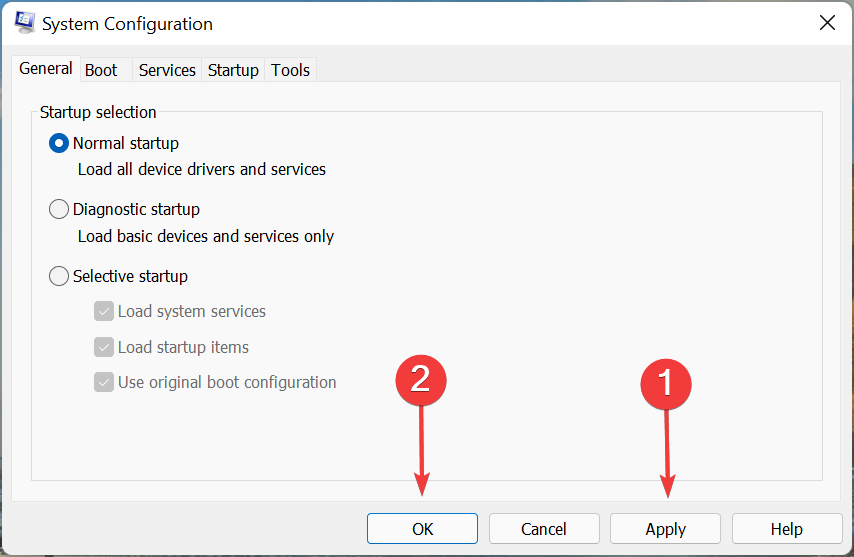
Task: Toggle the Load startup items checkbox
Action: (104, 347)
